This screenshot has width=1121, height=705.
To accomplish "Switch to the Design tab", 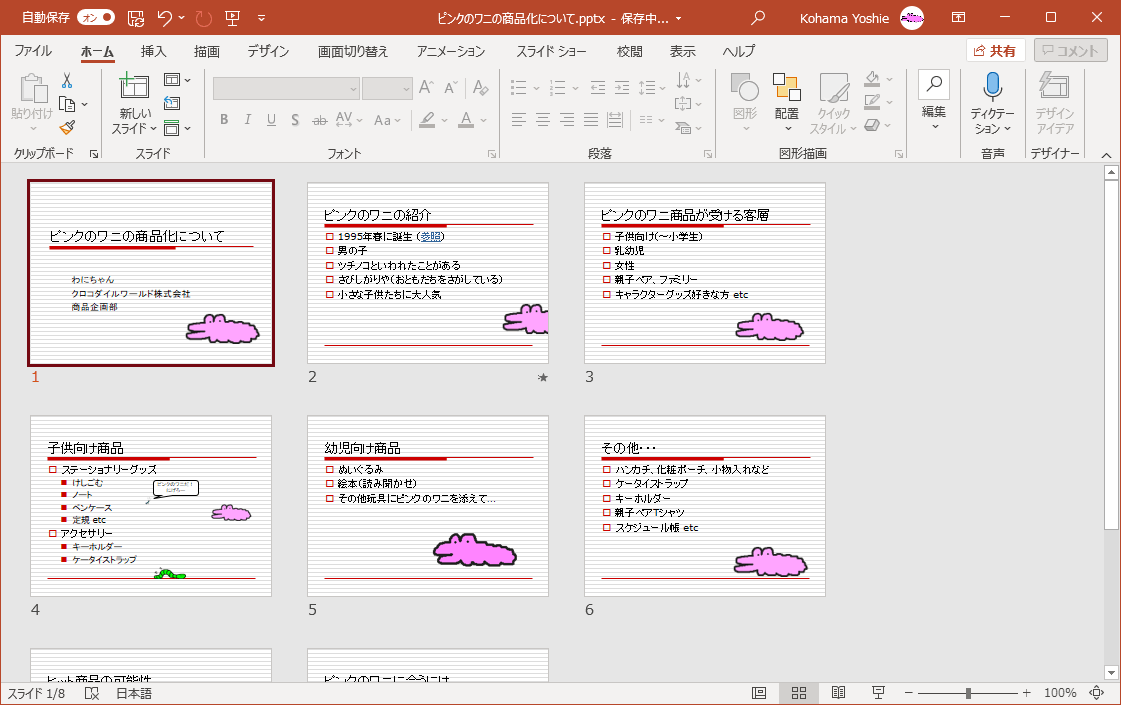I will pos(268,51).
